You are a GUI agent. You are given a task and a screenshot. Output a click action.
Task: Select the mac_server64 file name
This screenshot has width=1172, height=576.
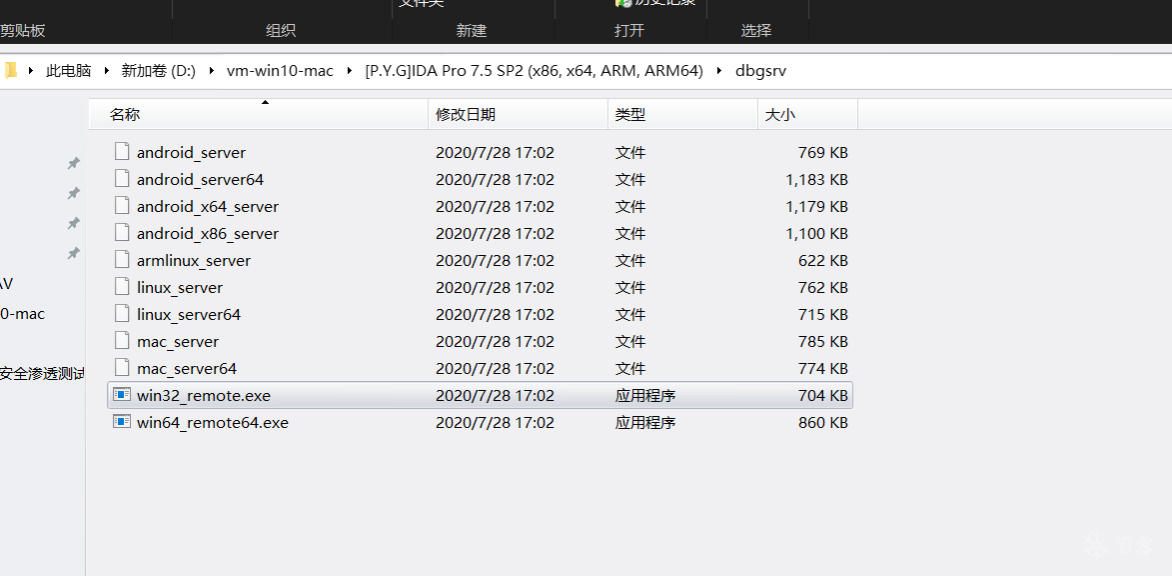pos(187,368)
